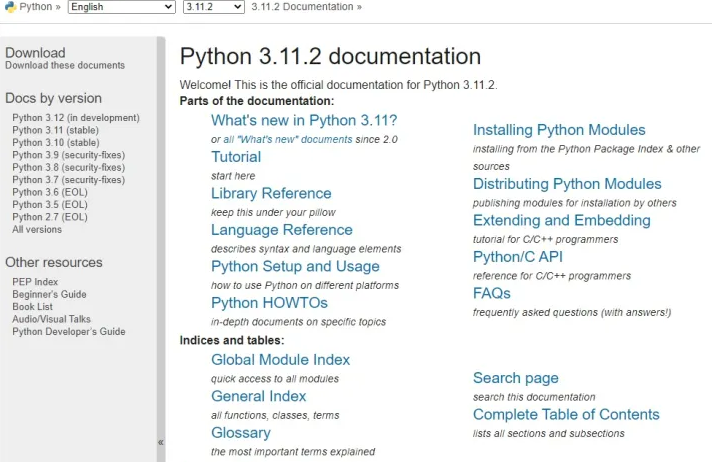Click 'lists all sections and subsections' text
This screenshot has height=462, width=712.
pos(549,433)
